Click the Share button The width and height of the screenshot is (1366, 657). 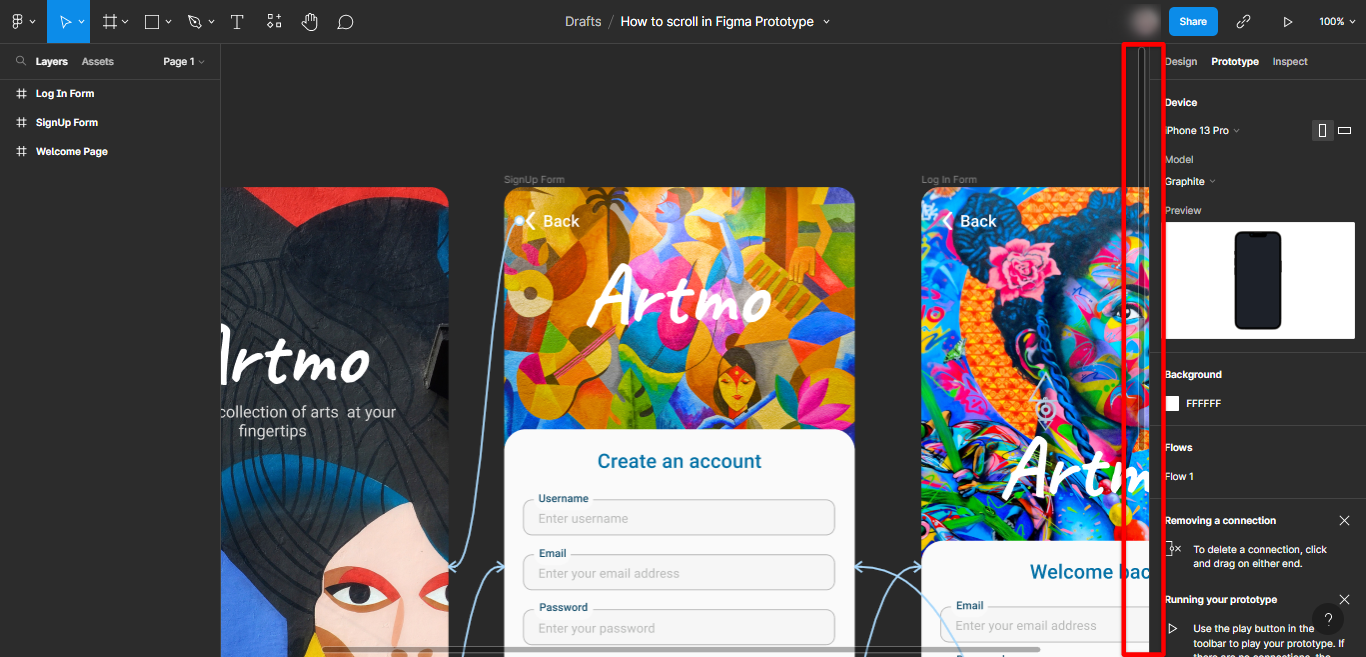coord(1193,21)
